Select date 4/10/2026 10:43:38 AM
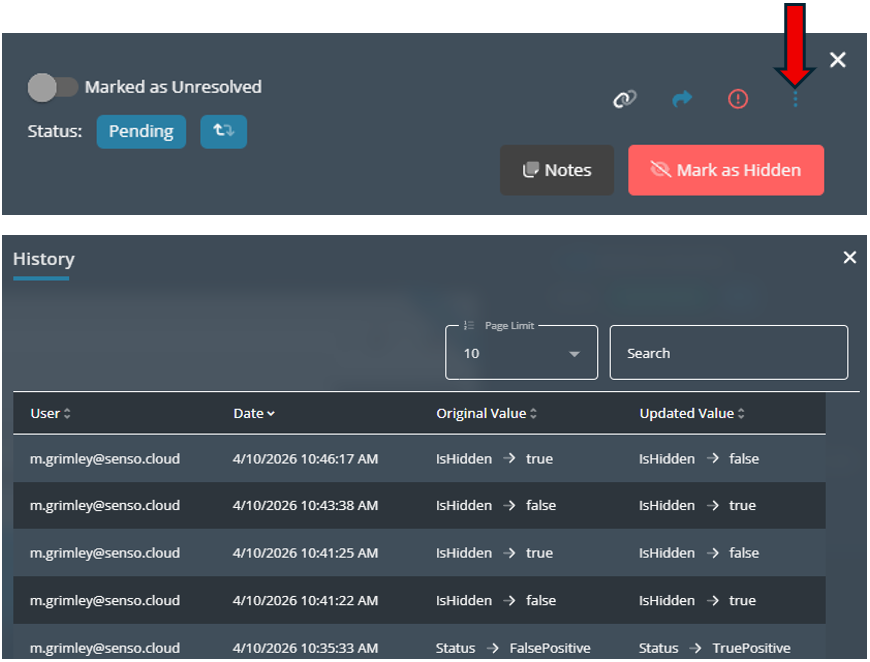Viewport: 870px width, 662px height. (x=305, y=506)
